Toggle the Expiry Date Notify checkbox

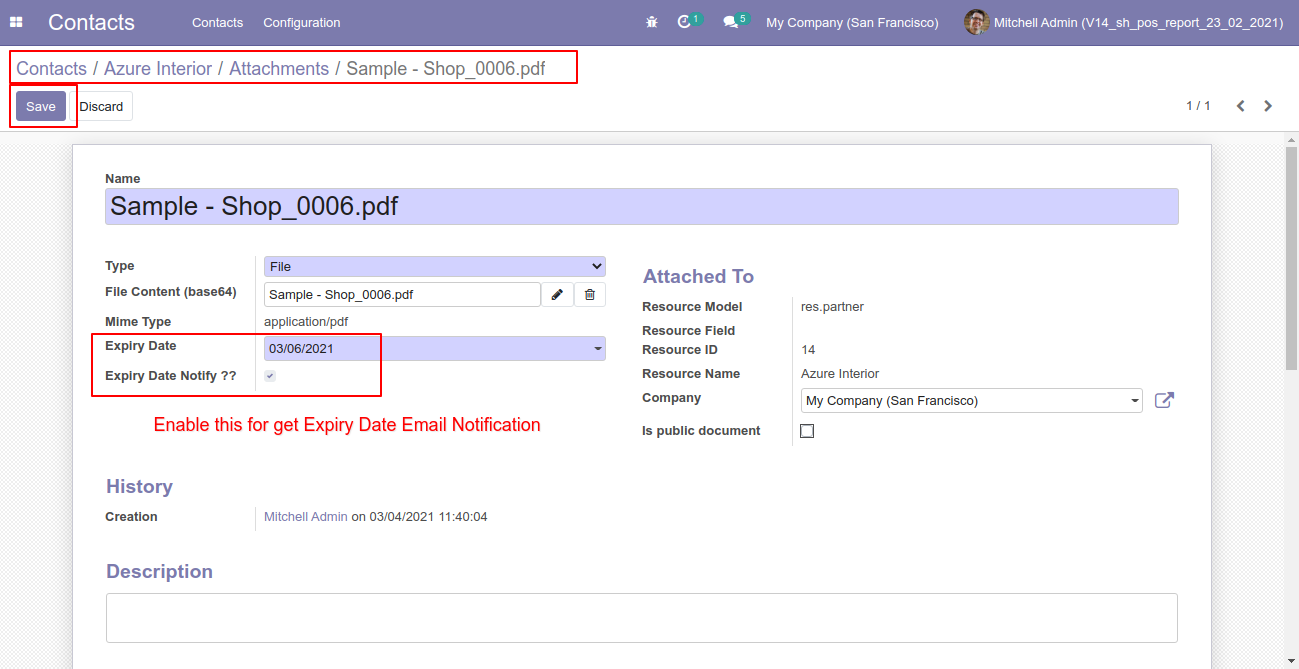(270, 376)
